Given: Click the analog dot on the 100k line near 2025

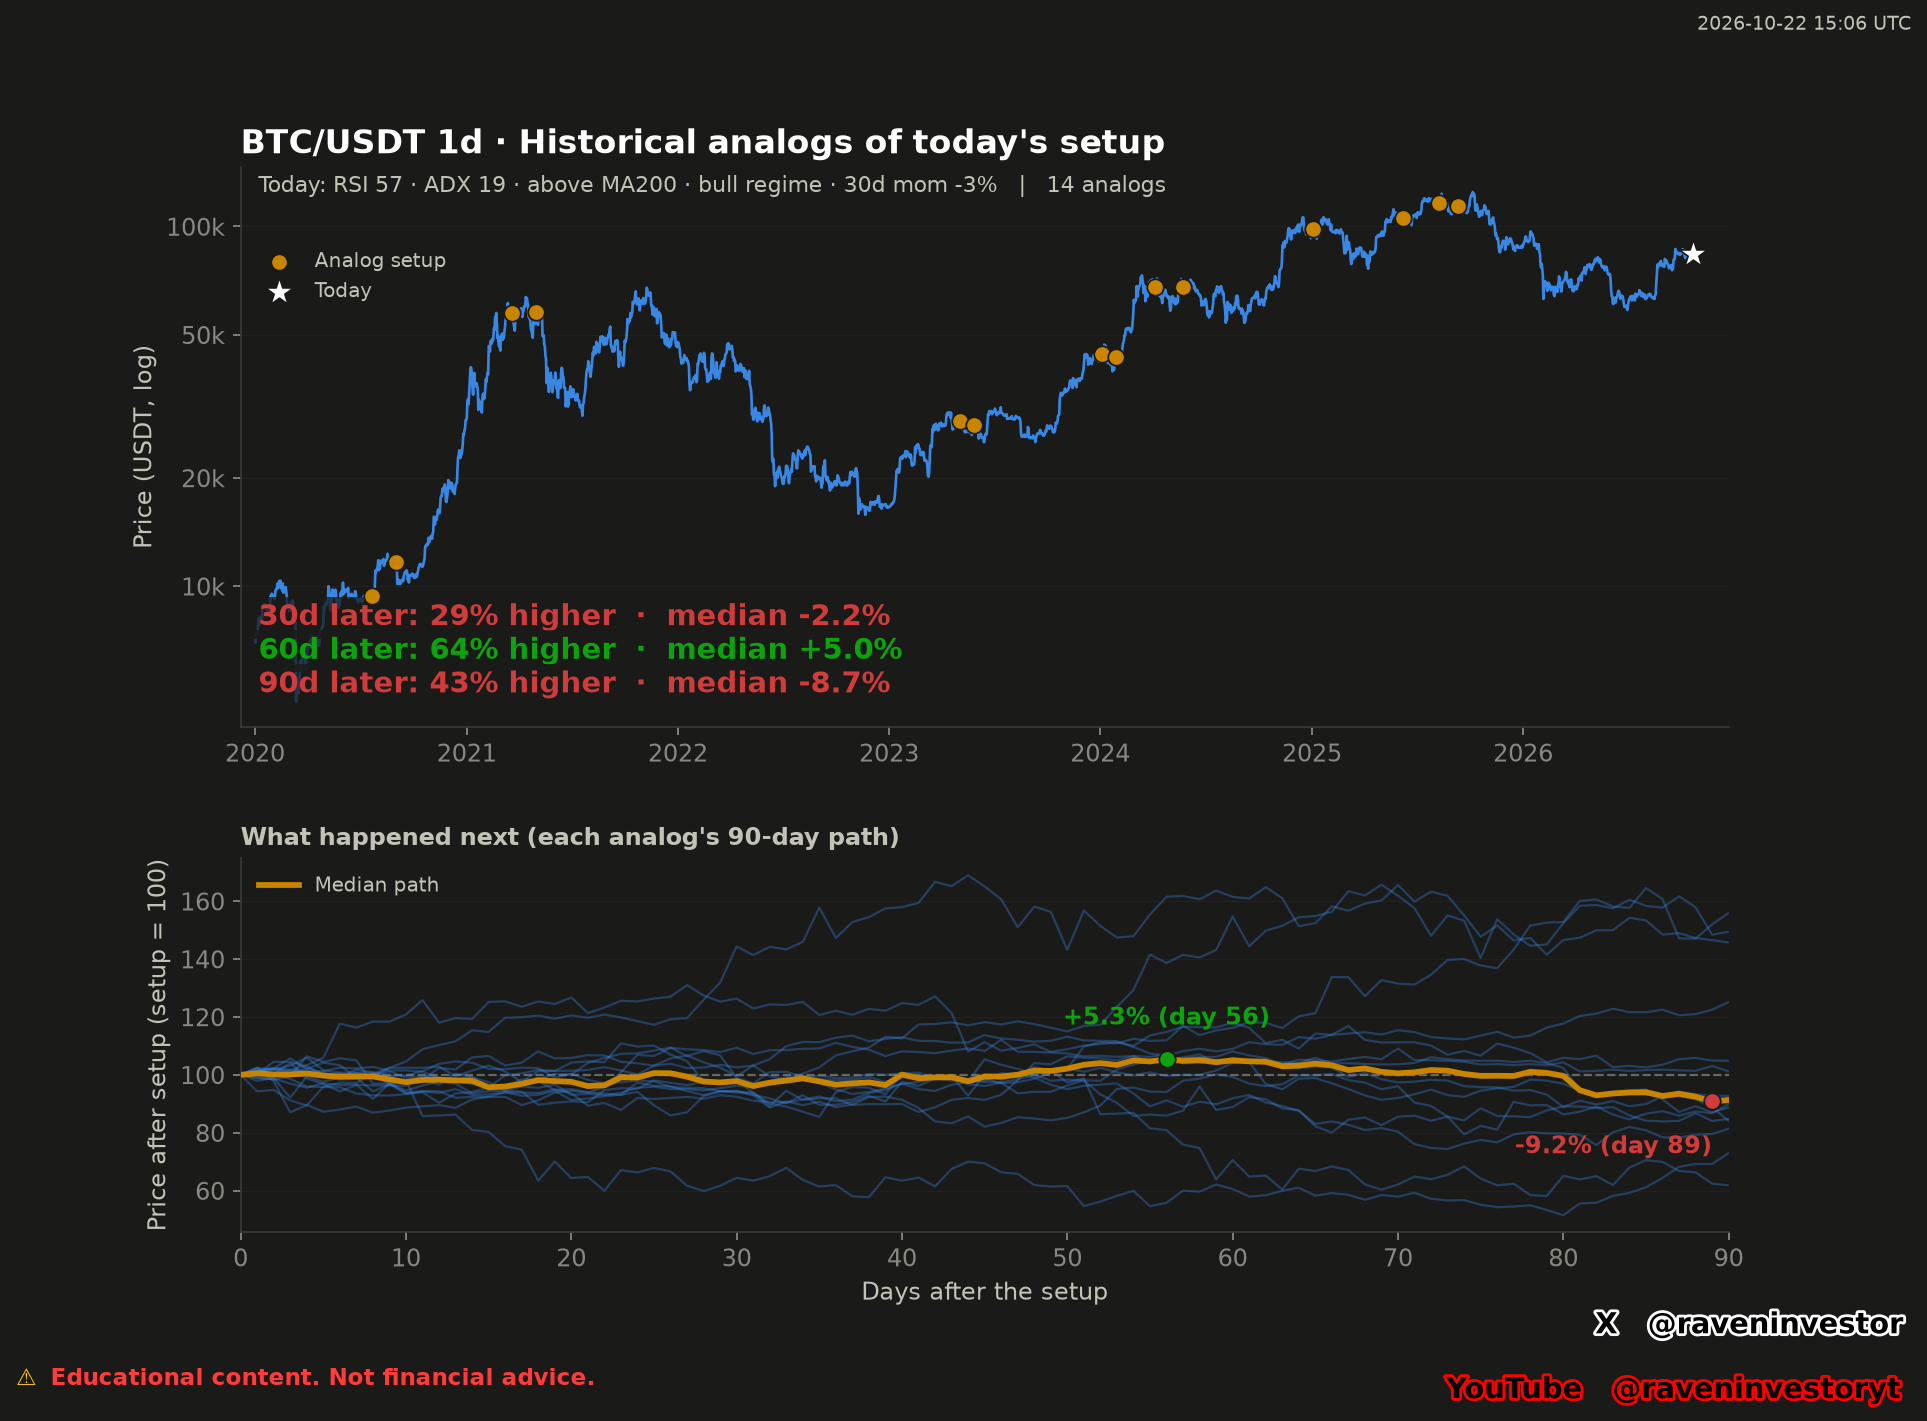Looking at the screenshot, I should pos(1313,230).
